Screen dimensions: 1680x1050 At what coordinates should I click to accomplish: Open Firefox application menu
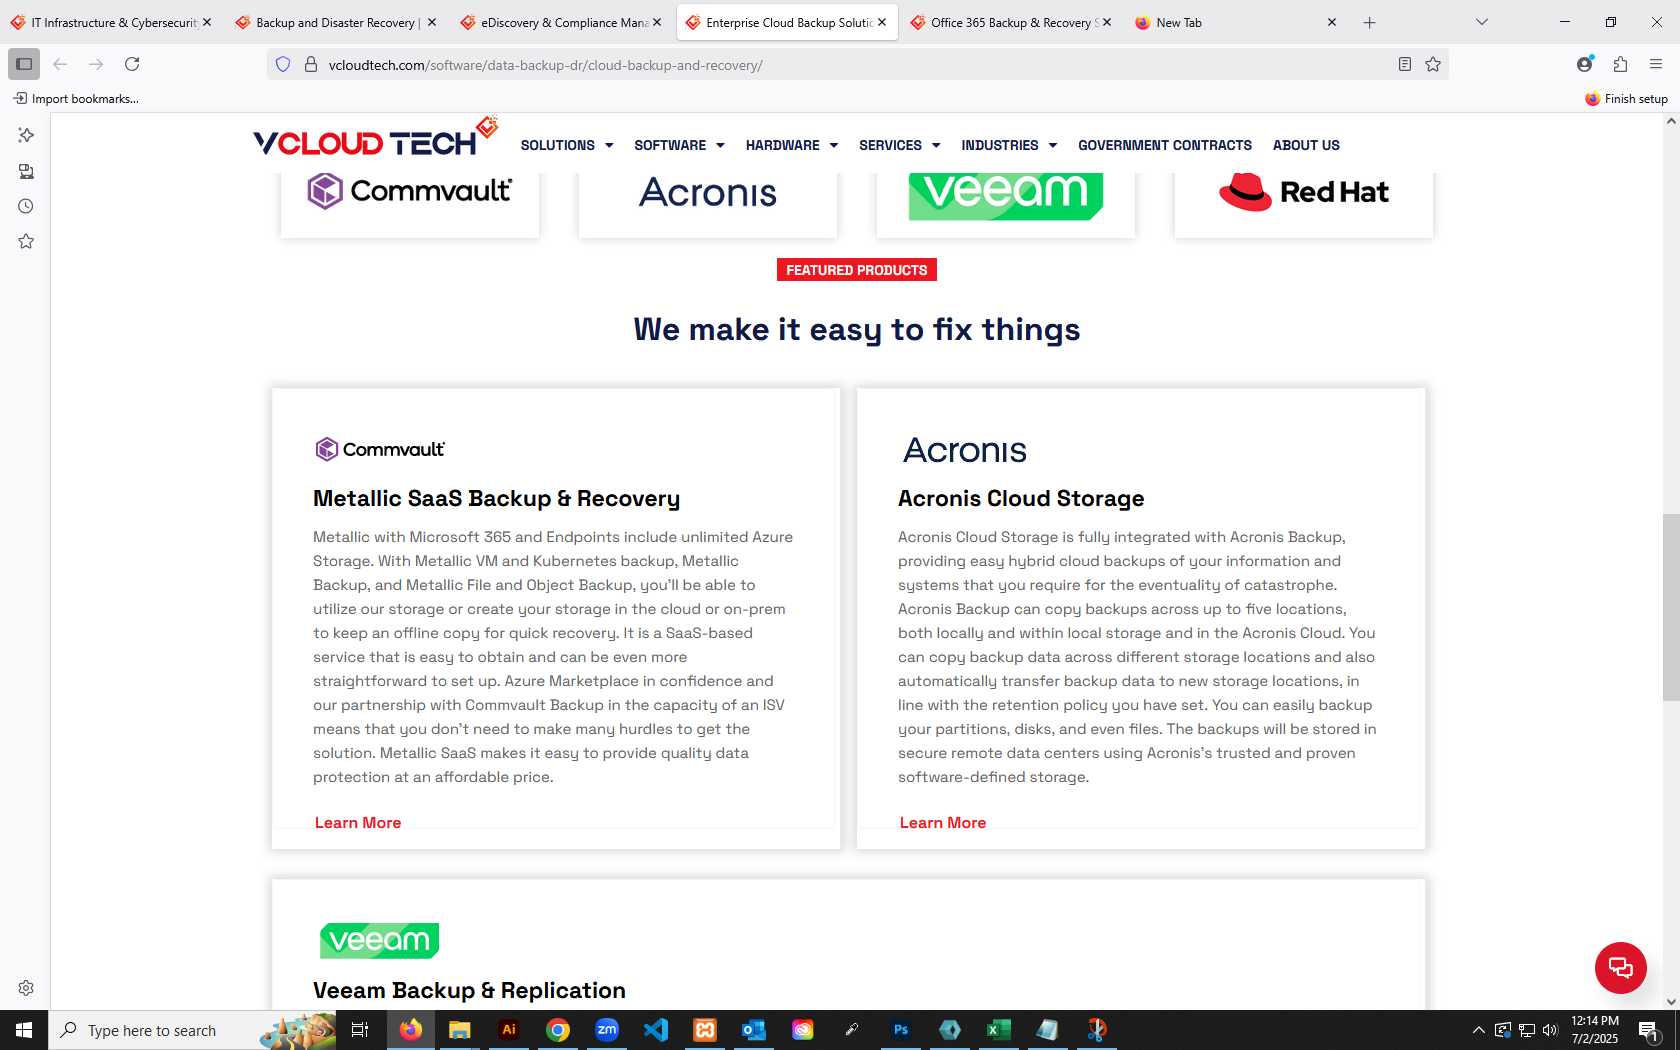[x=1656, y=64]
